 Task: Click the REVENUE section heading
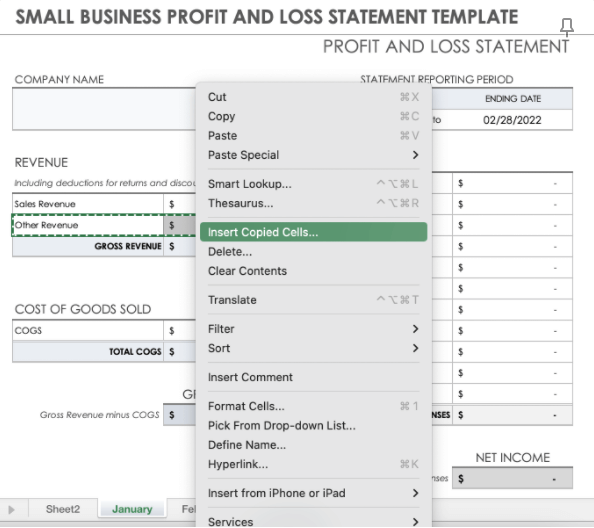41,163
